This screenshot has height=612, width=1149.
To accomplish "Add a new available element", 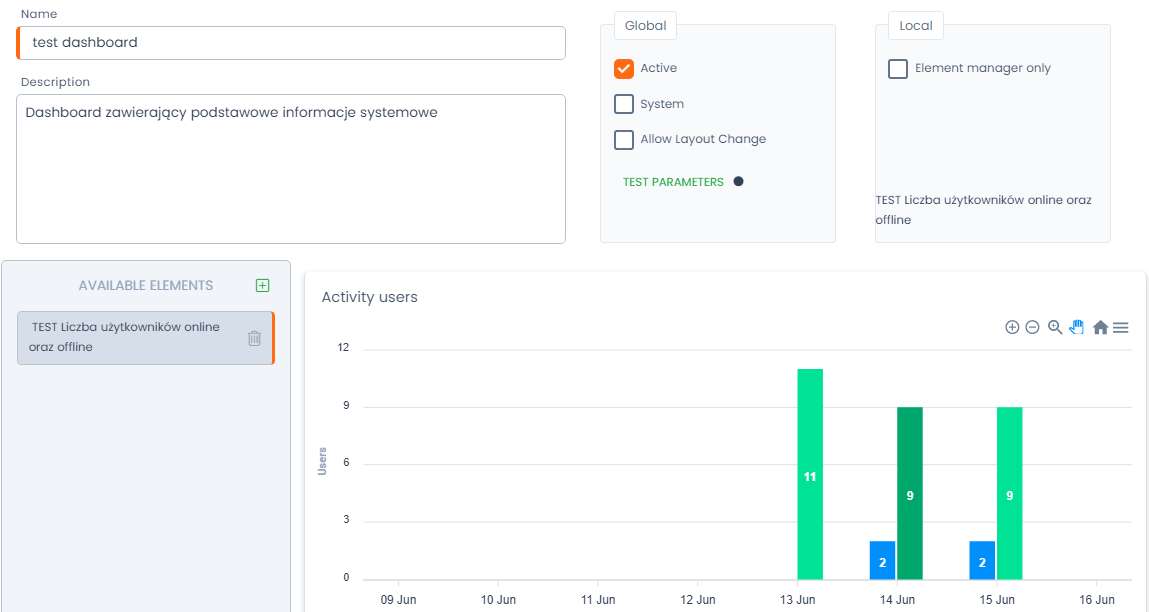I will (262, 285).
